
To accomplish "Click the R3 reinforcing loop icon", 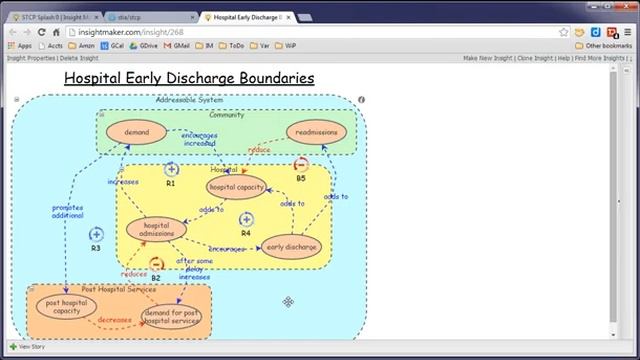I will coord(96,234).
